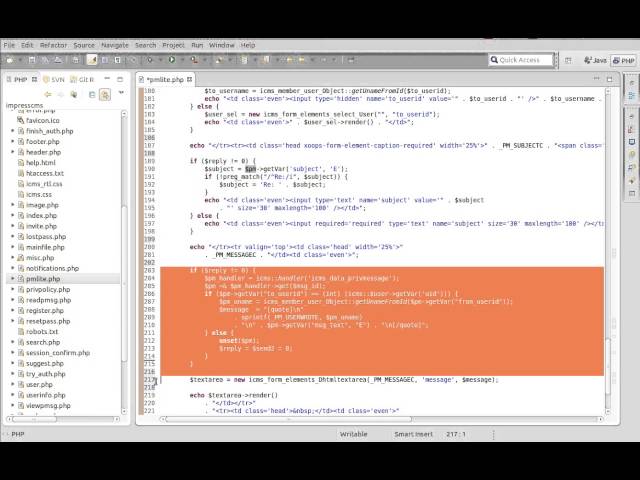Minimize the editor area
Viewport: 640px width, 480px height.
coord(596,79)
